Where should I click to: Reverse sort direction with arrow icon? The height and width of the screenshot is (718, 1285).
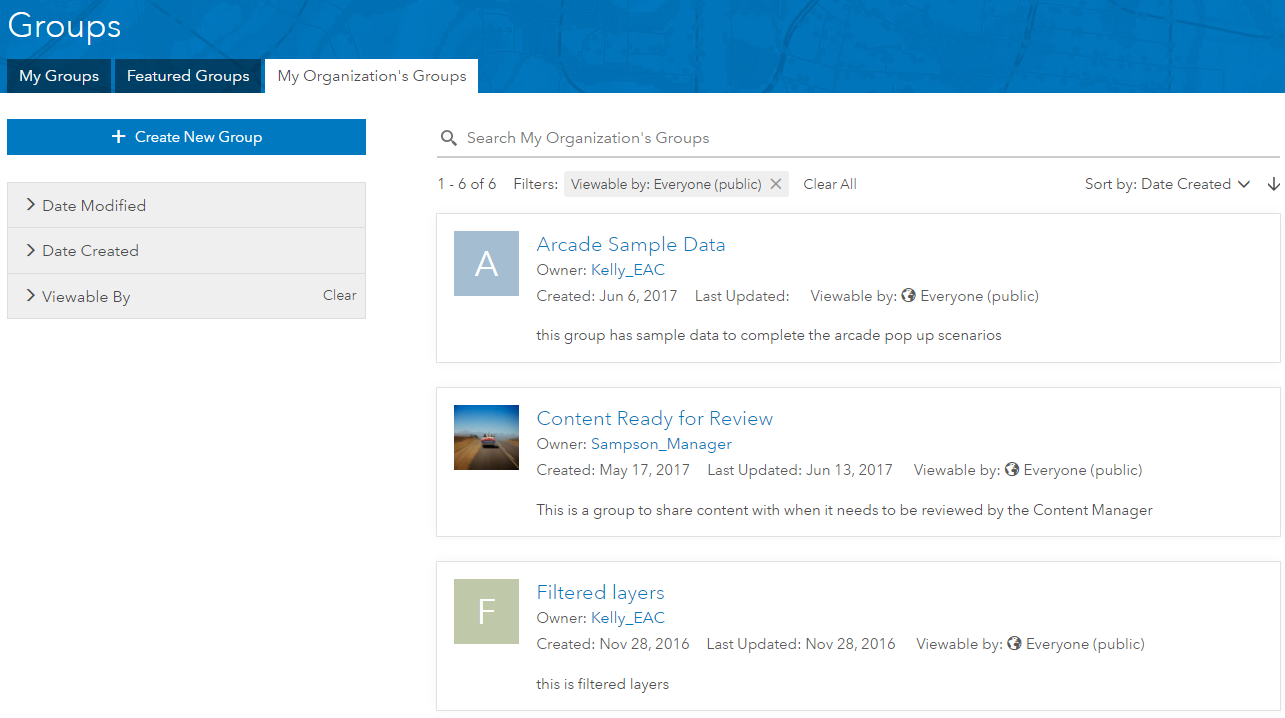coord(1273,184)
